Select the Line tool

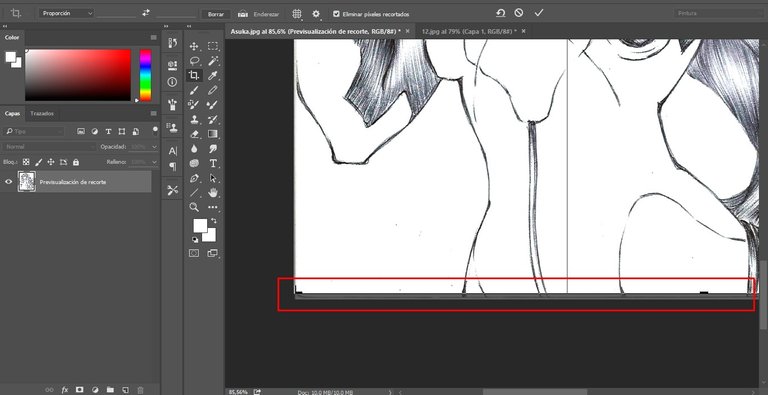click(x=194, y=193)
